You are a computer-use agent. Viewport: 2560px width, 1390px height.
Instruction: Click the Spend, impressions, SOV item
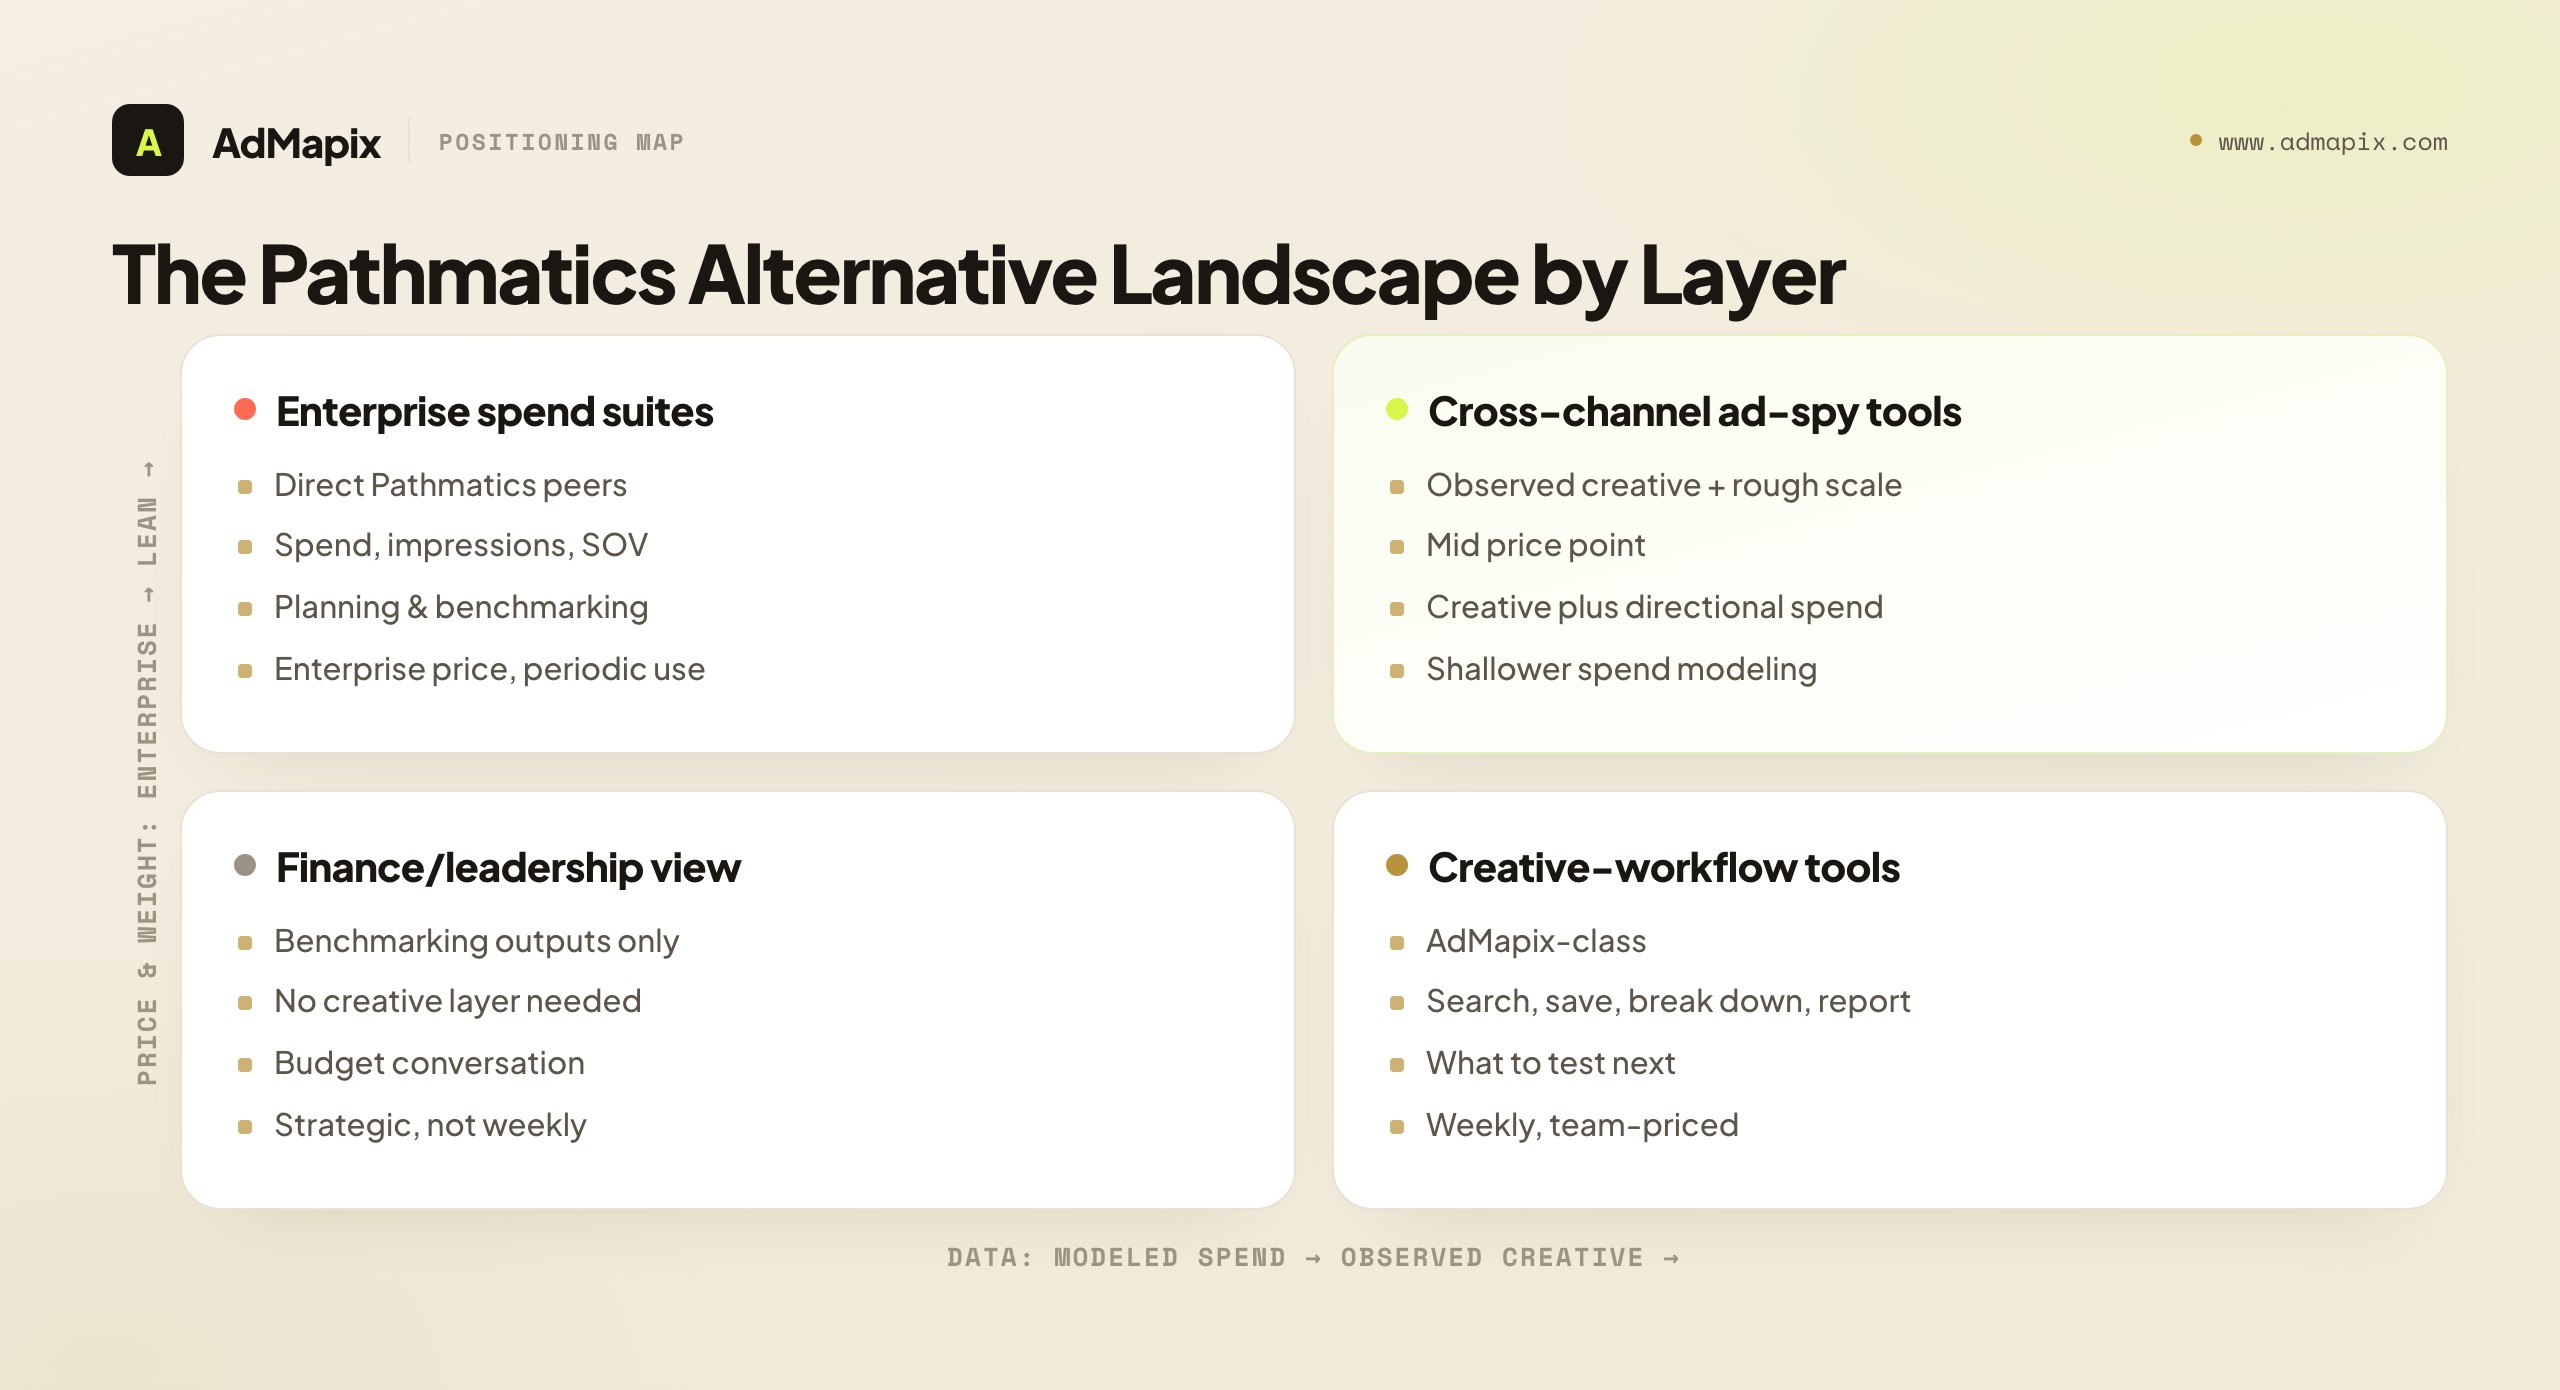click(x=461, y=545)
